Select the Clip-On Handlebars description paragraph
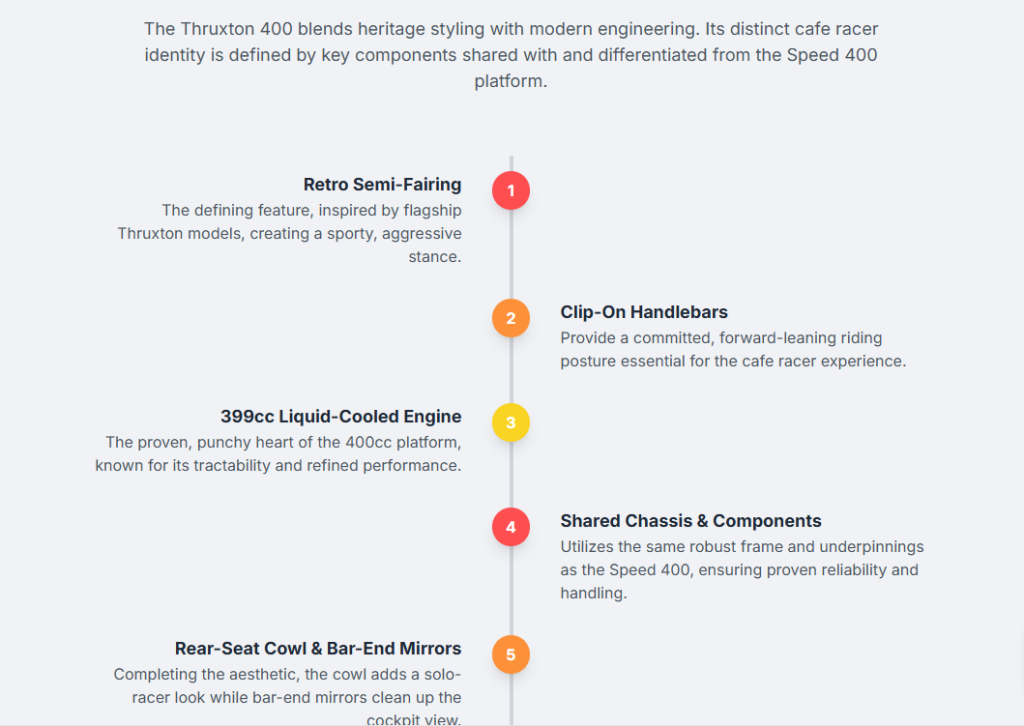Screen dimensions: 1024x726 click(733, 350)
